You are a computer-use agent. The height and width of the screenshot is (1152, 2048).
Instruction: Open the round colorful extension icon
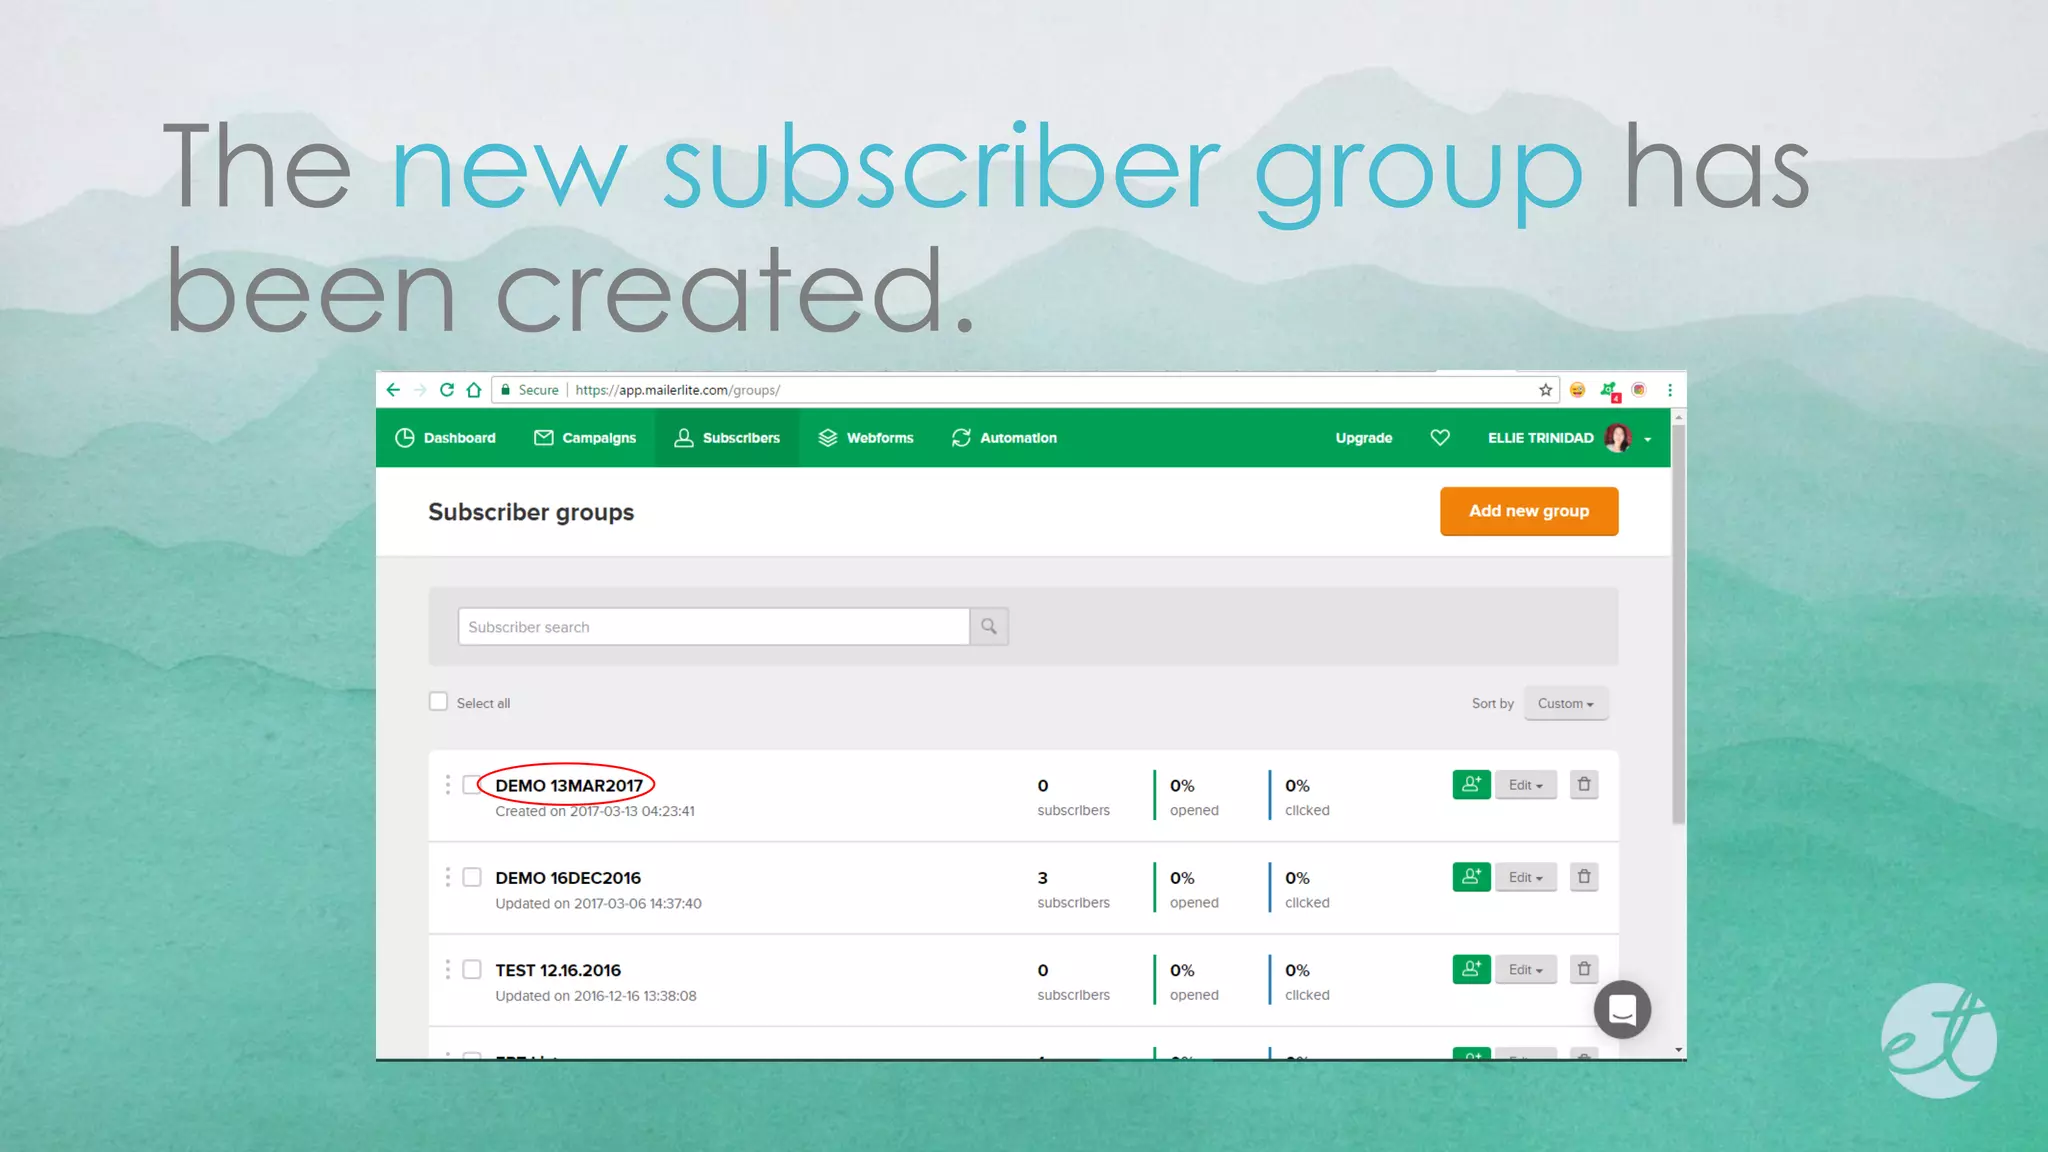click(x=1639, y=390)
